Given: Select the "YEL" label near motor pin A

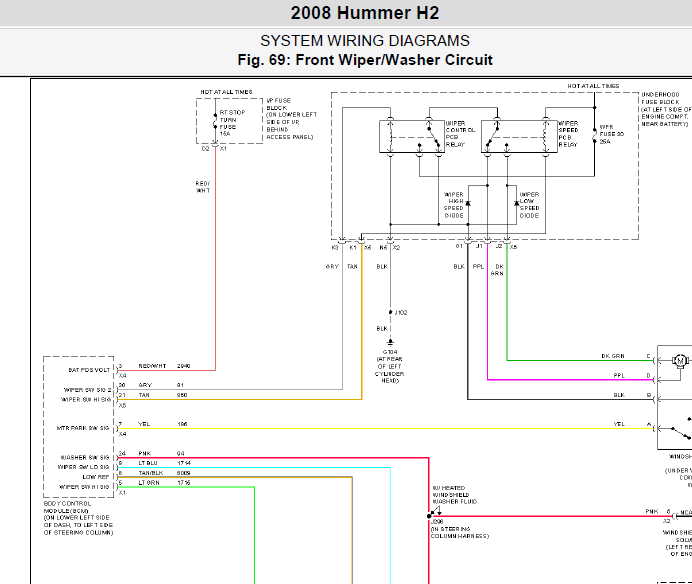Looking at the screenshot, I should (619, 424).
